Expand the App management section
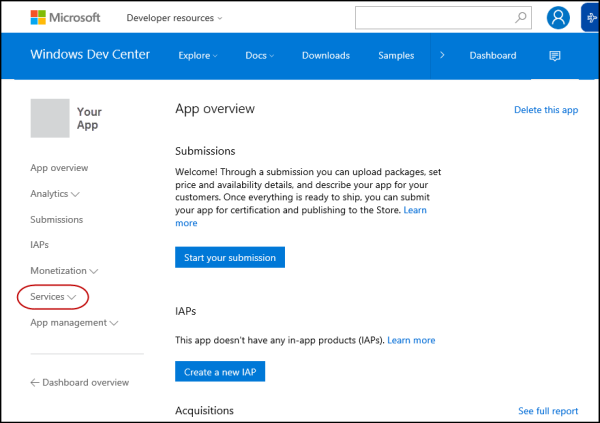600x423 pixels. coord(75,323)
